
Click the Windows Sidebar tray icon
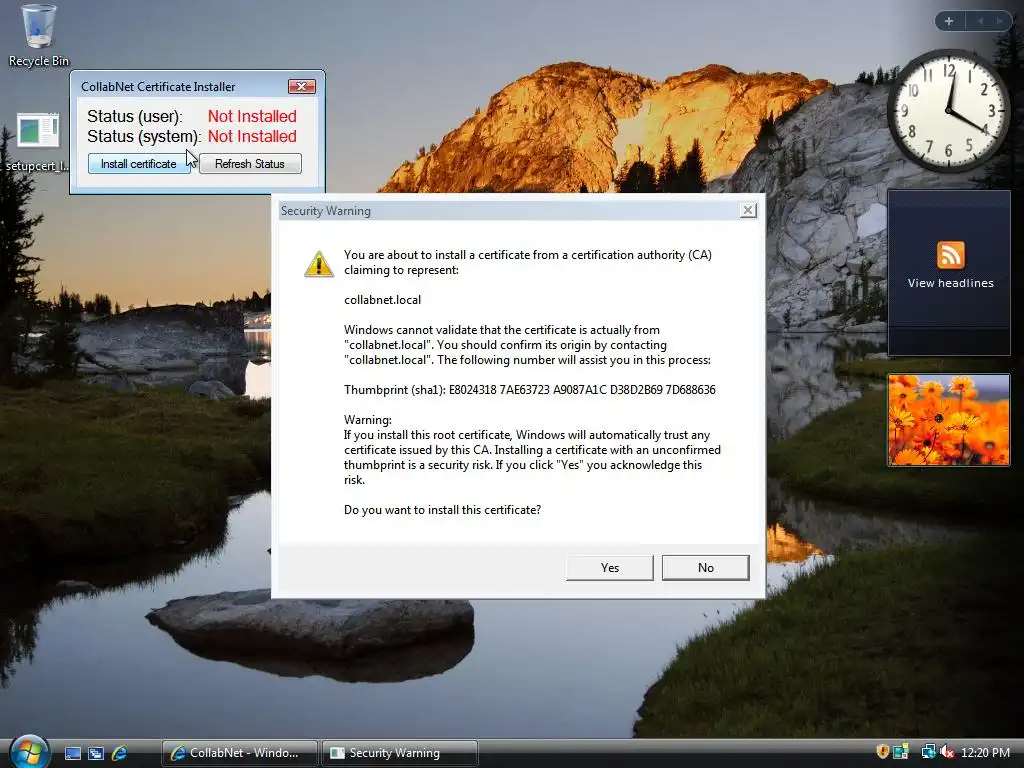(x=901, y=752)
